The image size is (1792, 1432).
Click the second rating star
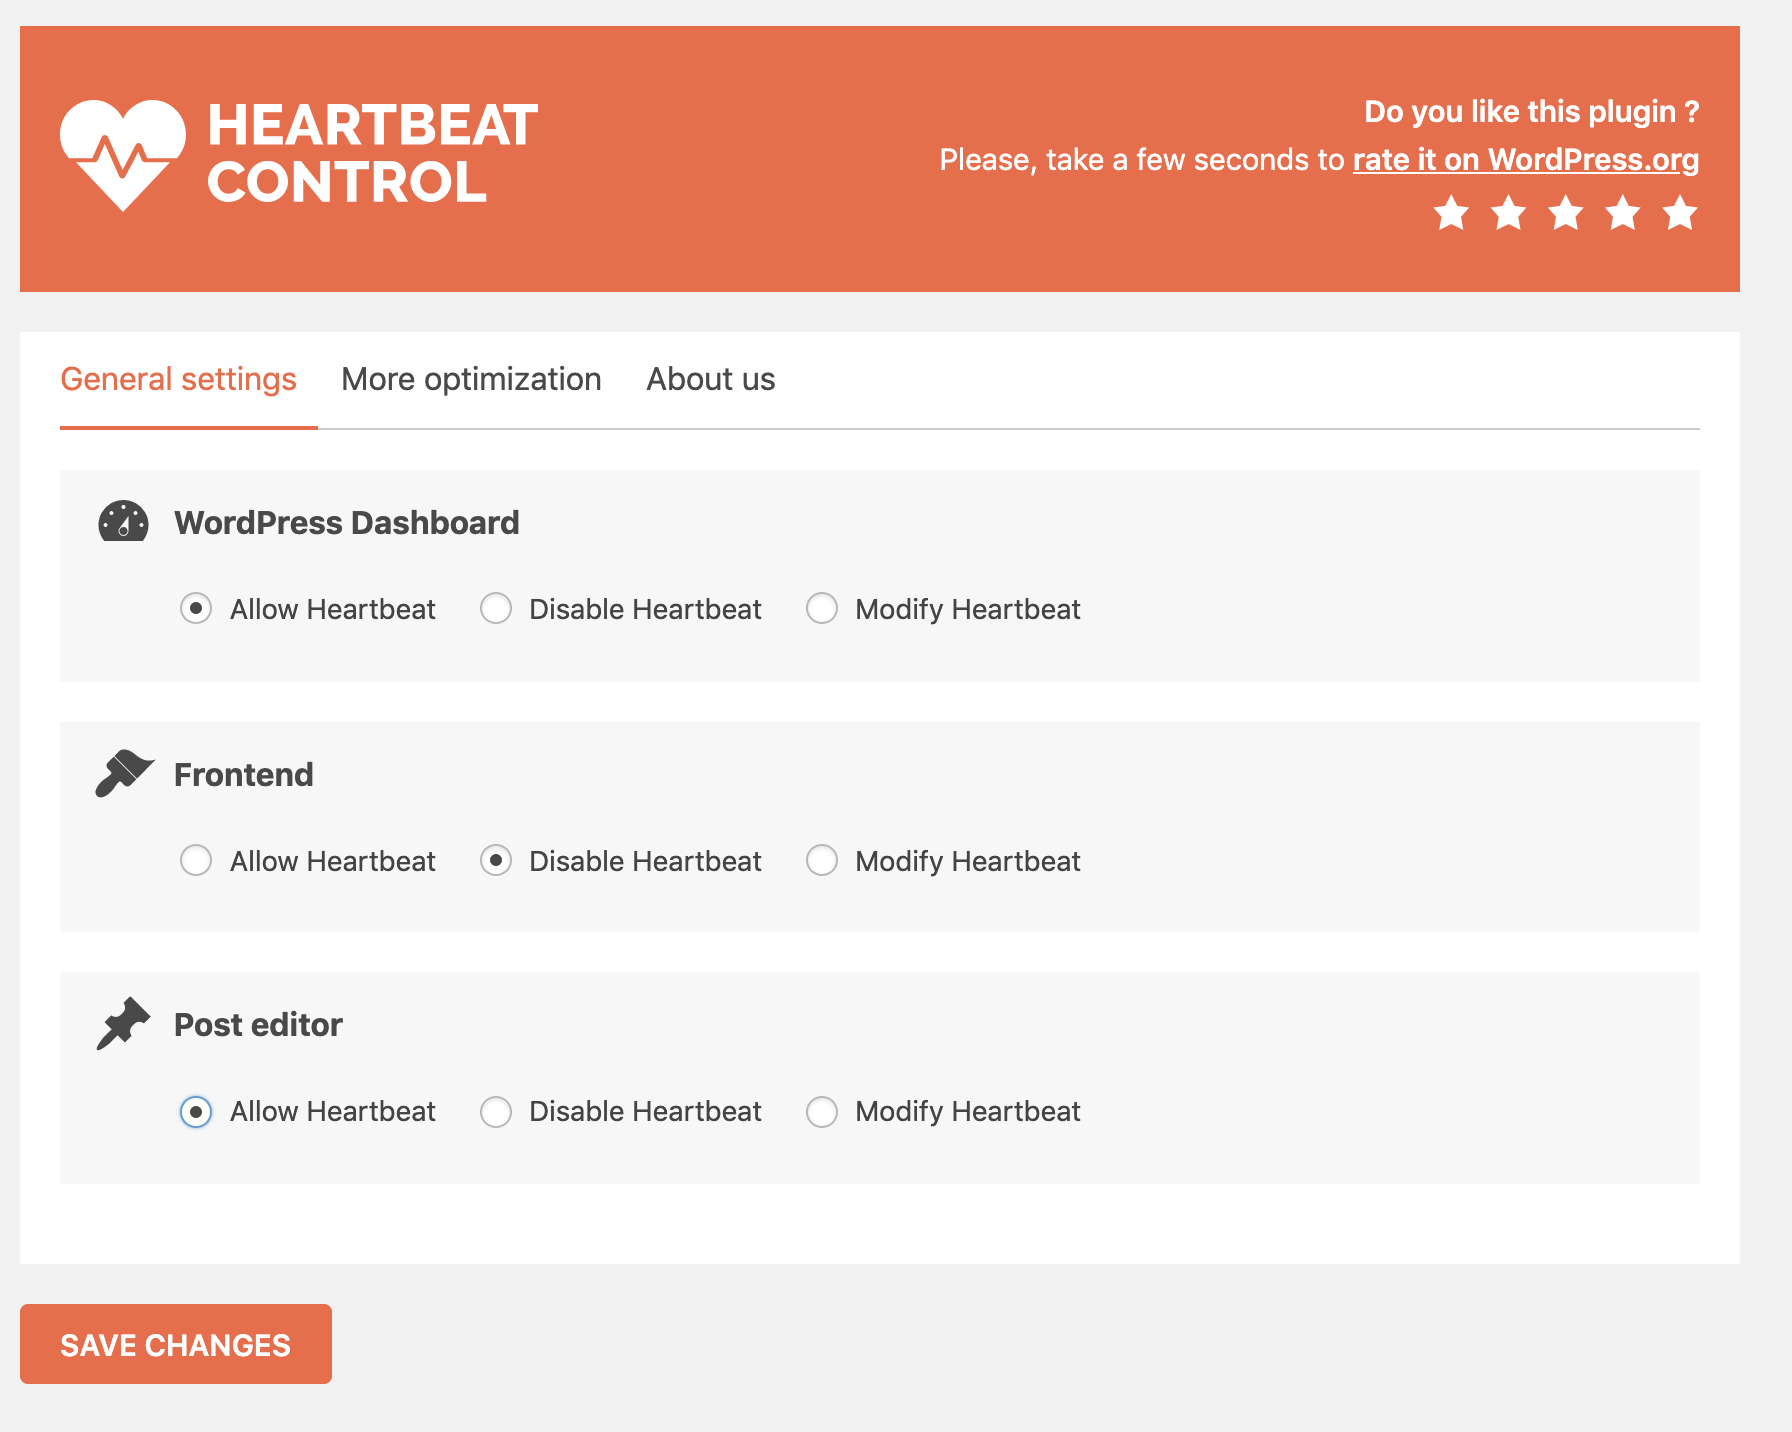pyautogui.click(x=1508, y=213)
